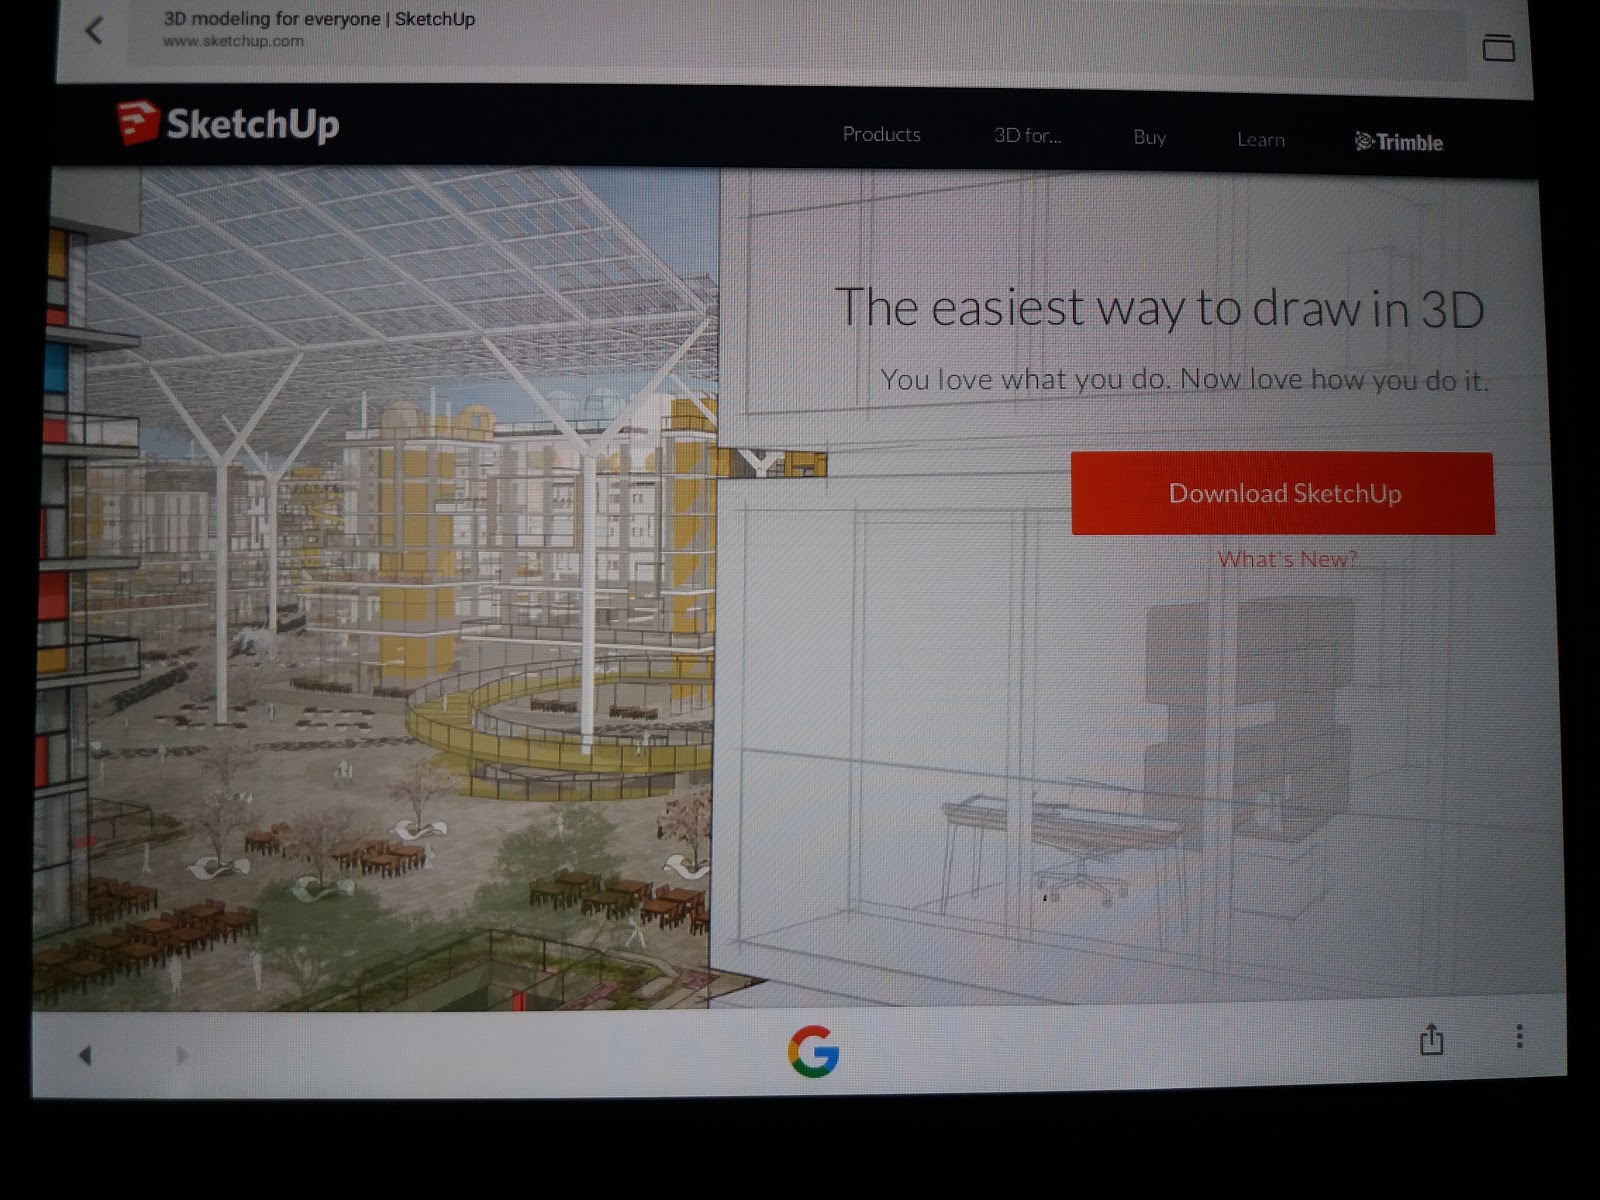The image size is (1600, 1200).
Task: Click the 'You love what you do' tagline
Action: (x=1184, y=380)
